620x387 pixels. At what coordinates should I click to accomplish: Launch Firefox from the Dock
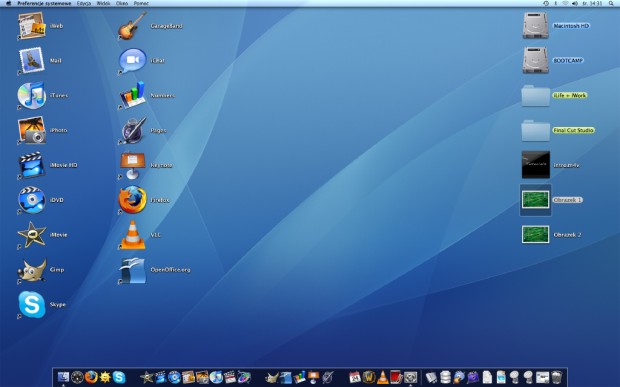point(91,377)
